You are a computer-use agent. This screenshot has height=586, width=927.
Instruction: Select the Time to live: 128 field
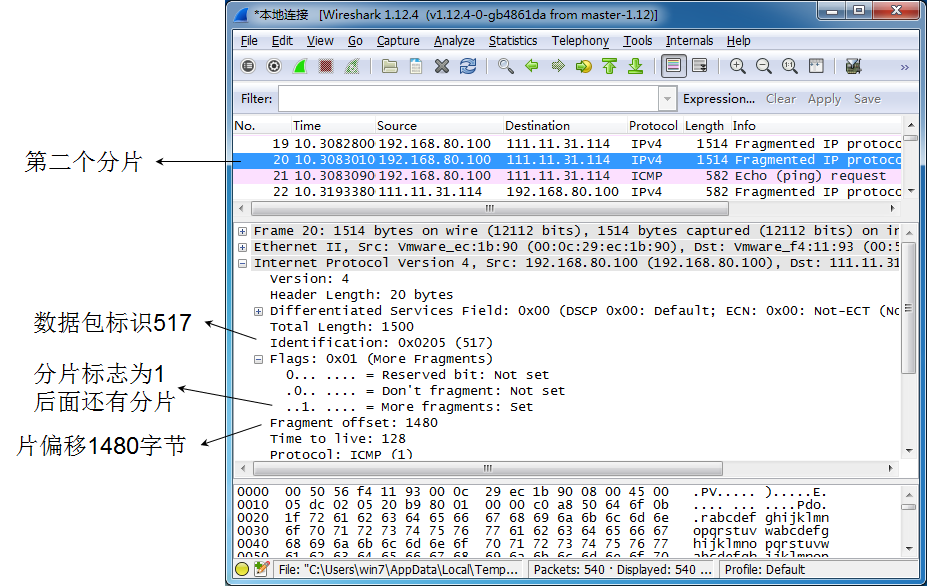[x=338, y=439]
